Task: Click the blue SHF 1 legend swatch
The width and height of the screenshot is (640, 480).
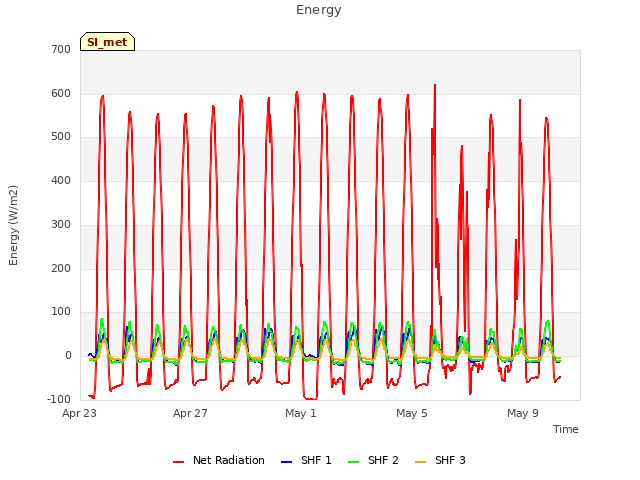Action: pos(287,462)
